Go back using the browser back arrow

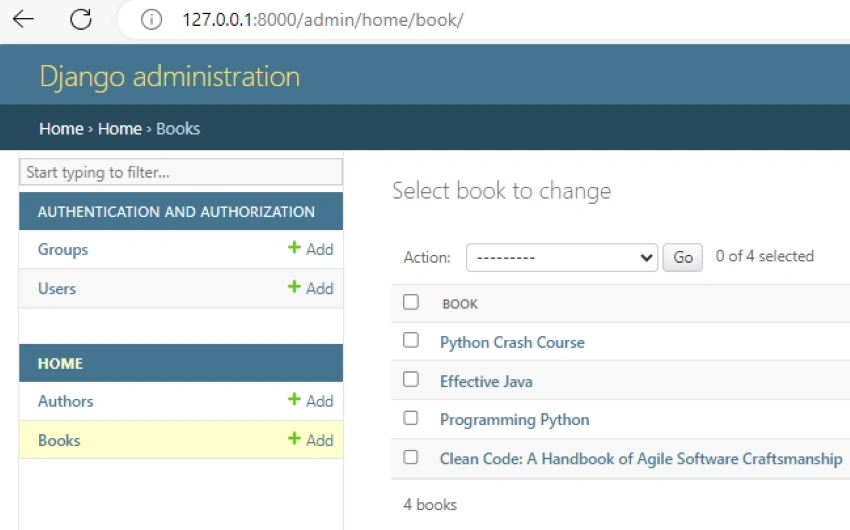23,20
